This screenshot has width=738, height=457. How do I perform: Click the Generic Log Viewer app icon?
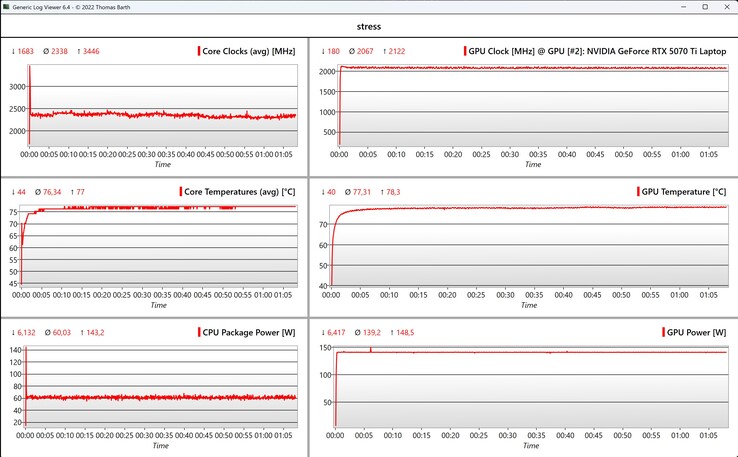click(x=6, y=7)
